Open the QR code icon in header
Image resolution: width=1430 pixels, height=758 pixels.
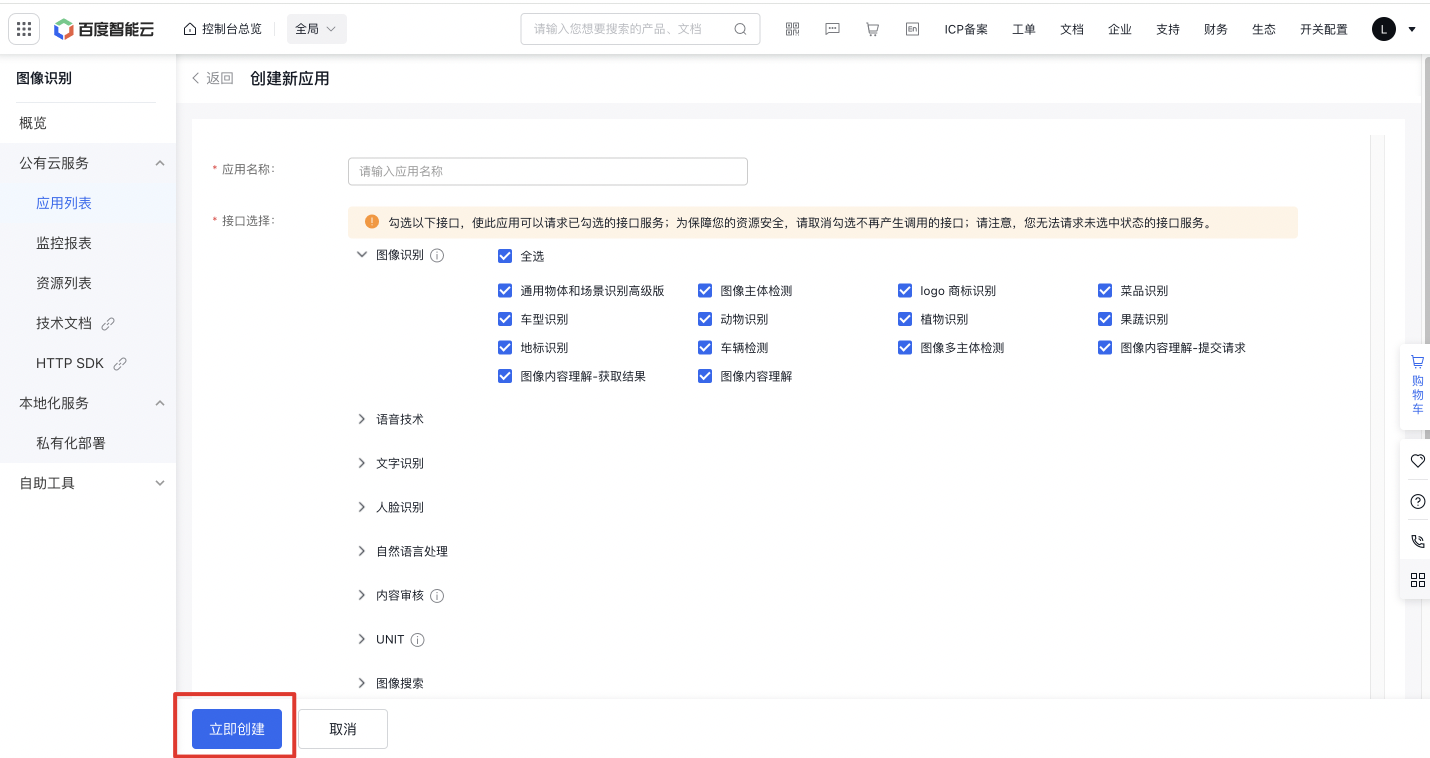792,29
